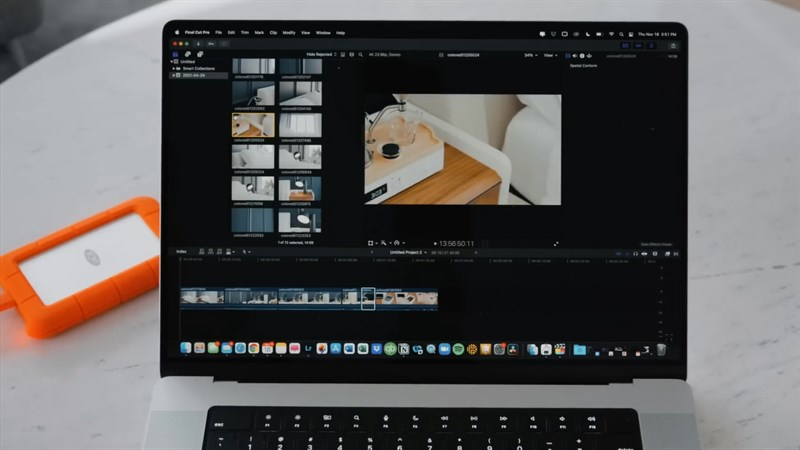Click the insert clip edit button
800x450 pixels.
tap(211, 252)
